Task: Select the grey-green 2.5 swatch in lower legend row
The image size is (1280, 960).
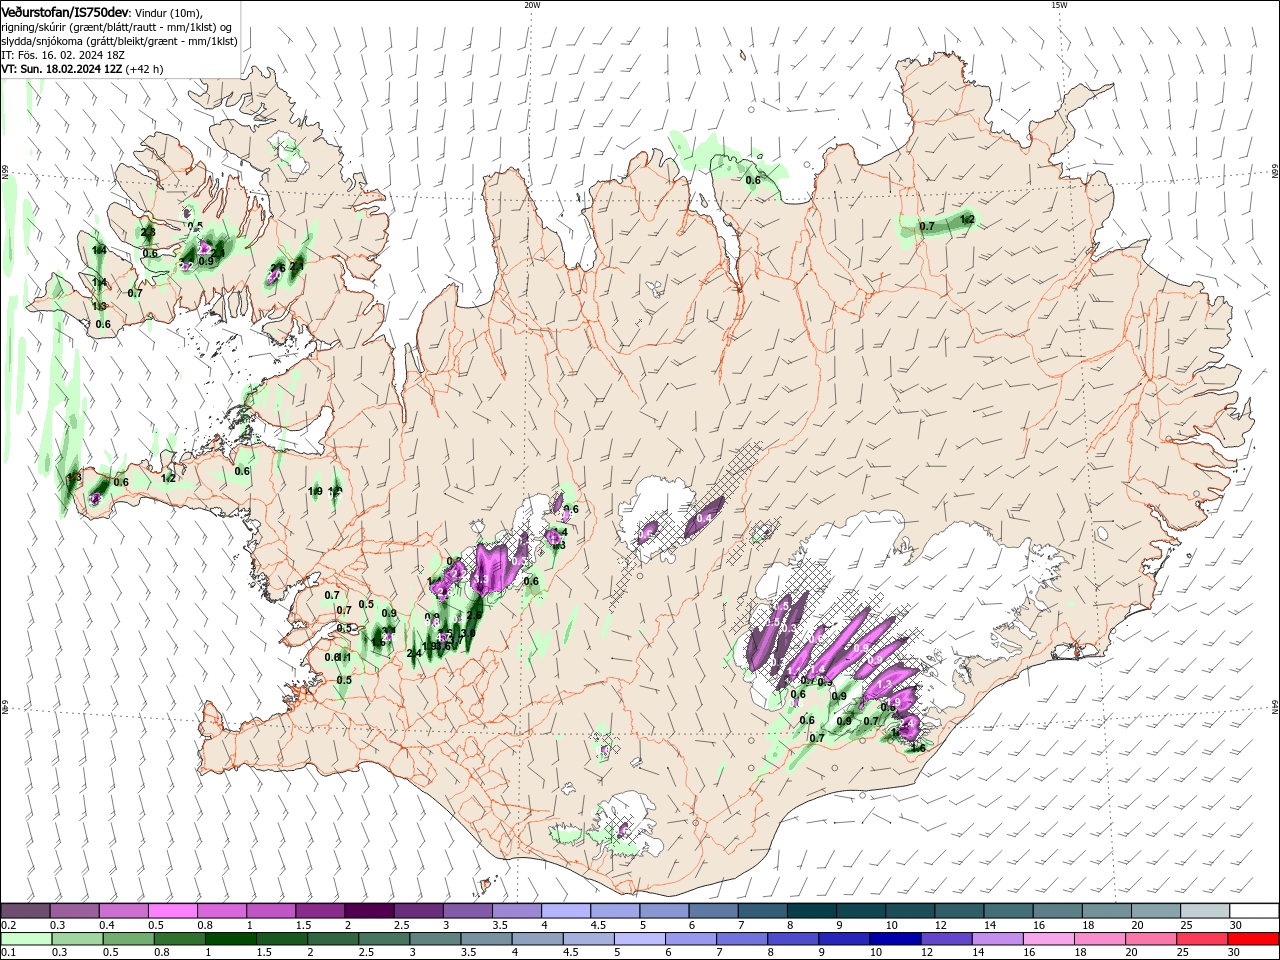Action: coord(384,939)
